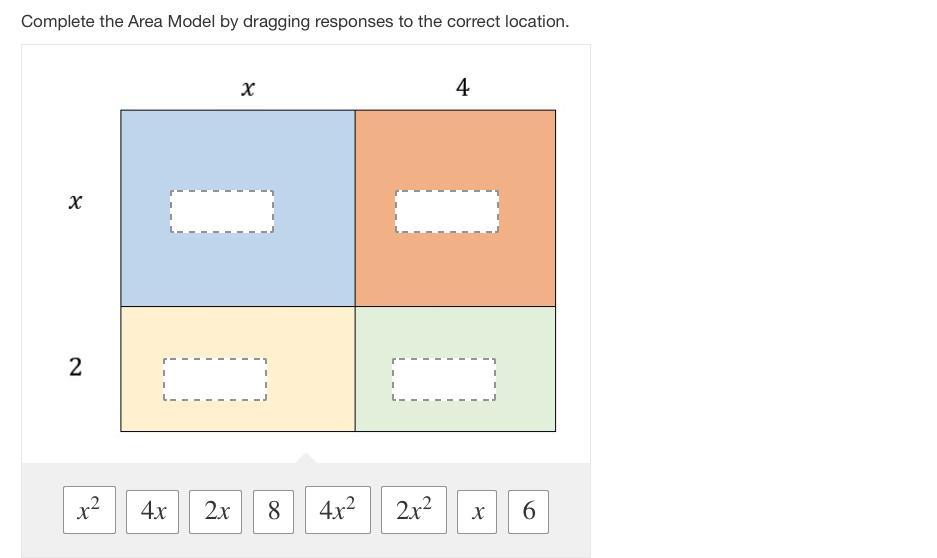Select the 6 answer tile

pyautogui.click(x=528, y=511)
